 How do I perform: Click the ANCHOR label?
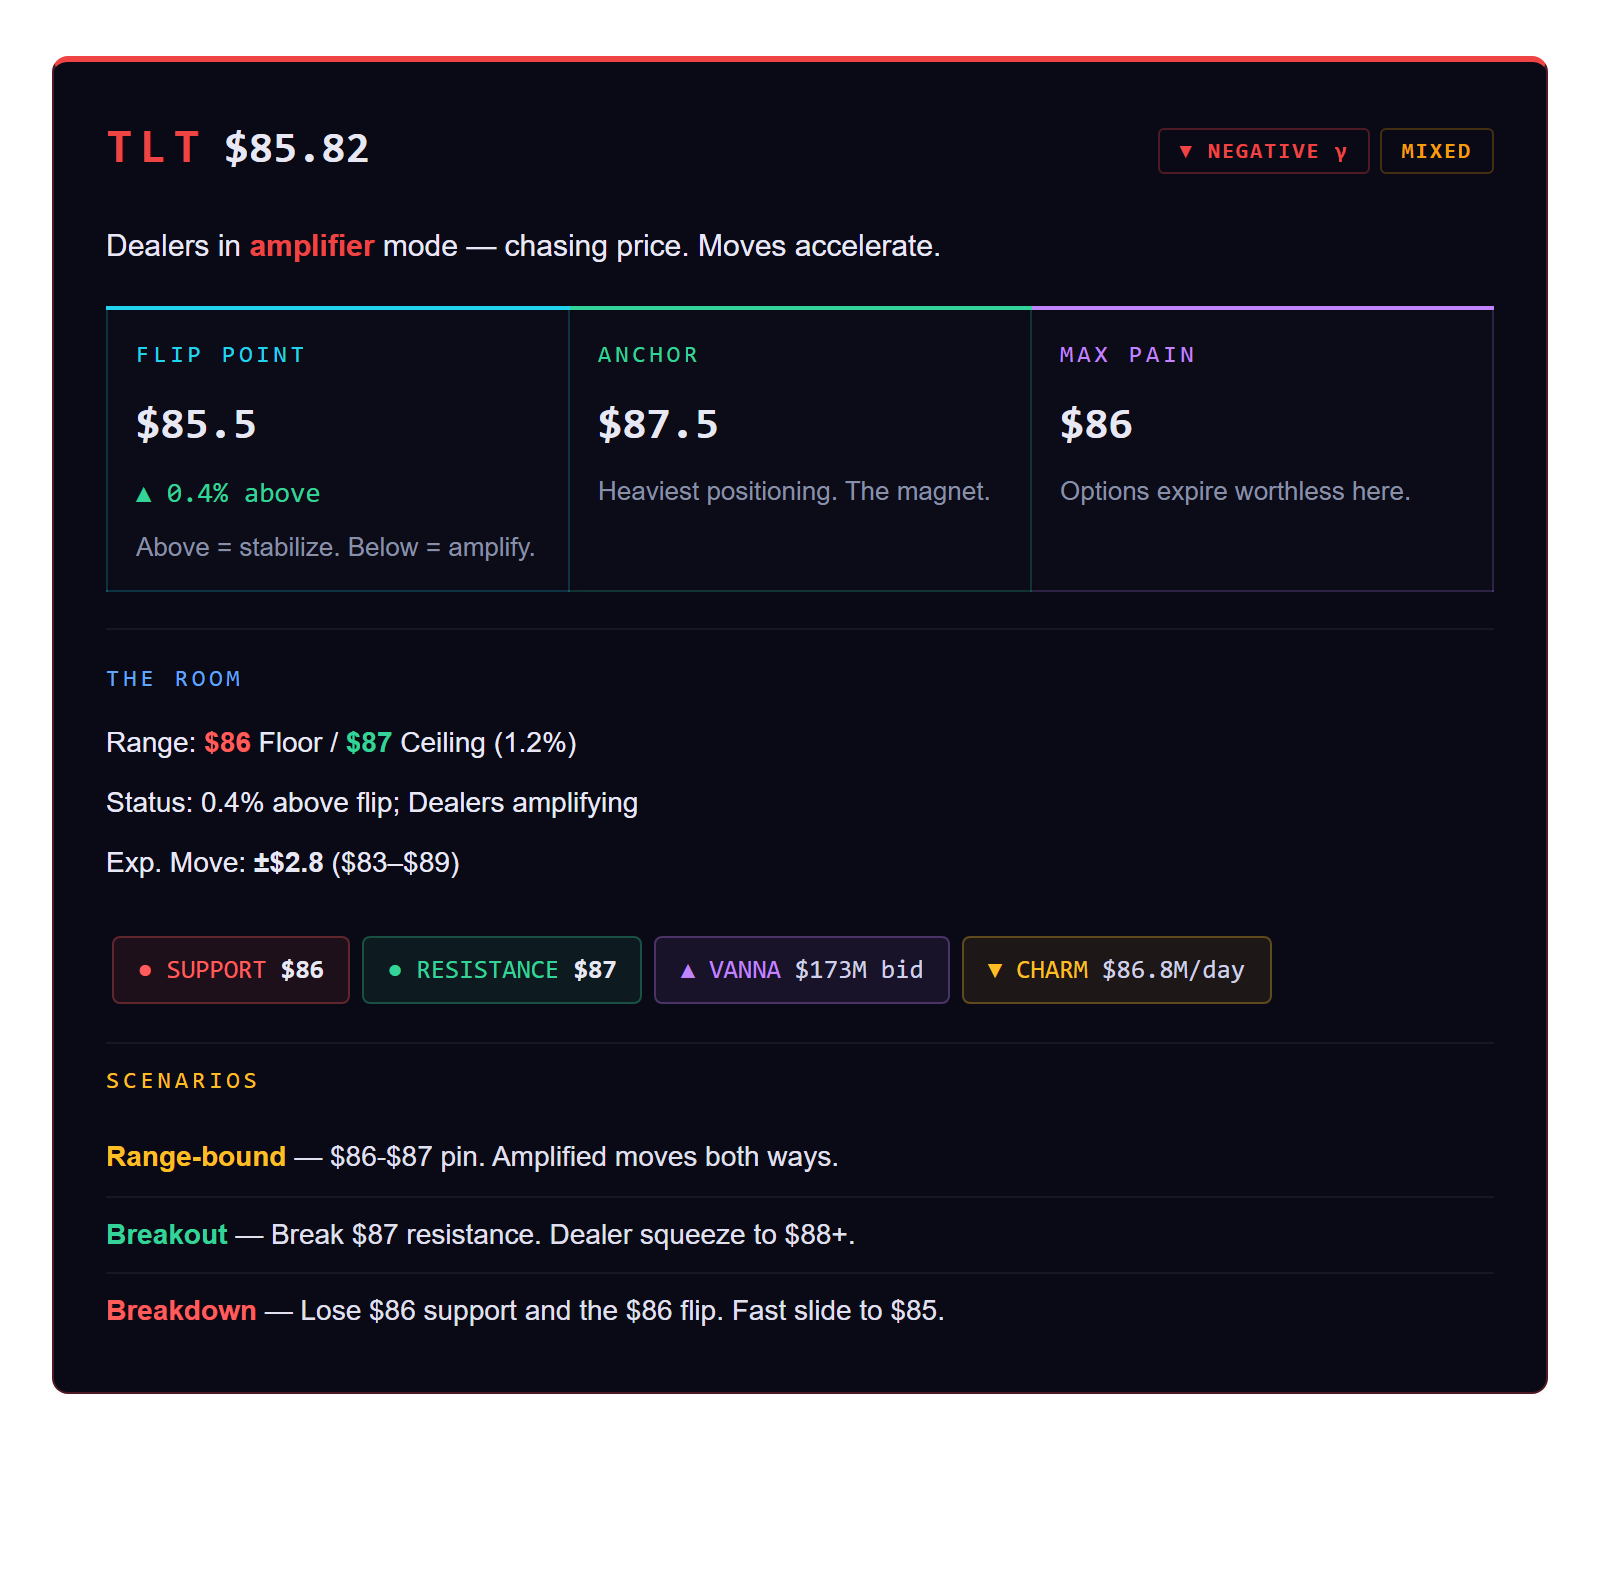tap(648, 355)
